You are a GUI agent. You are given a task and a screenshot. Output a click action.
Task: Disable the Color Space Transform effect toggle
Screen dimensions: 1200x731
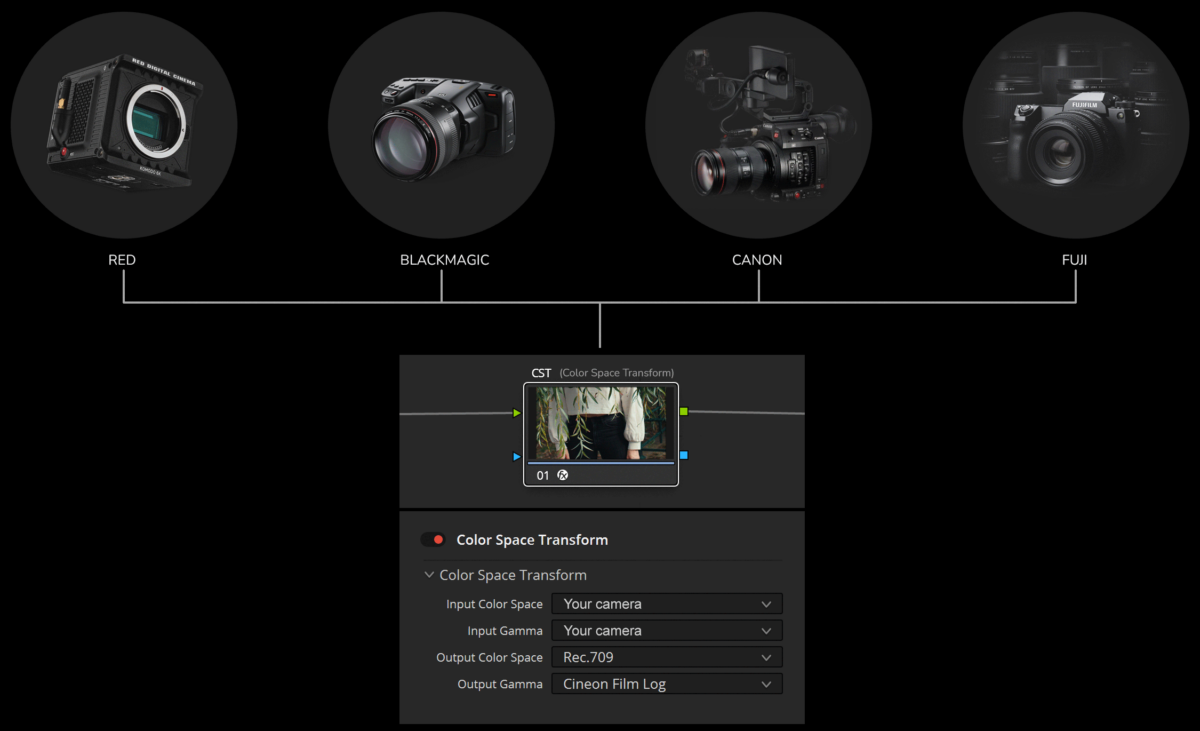tap(434, 540)
